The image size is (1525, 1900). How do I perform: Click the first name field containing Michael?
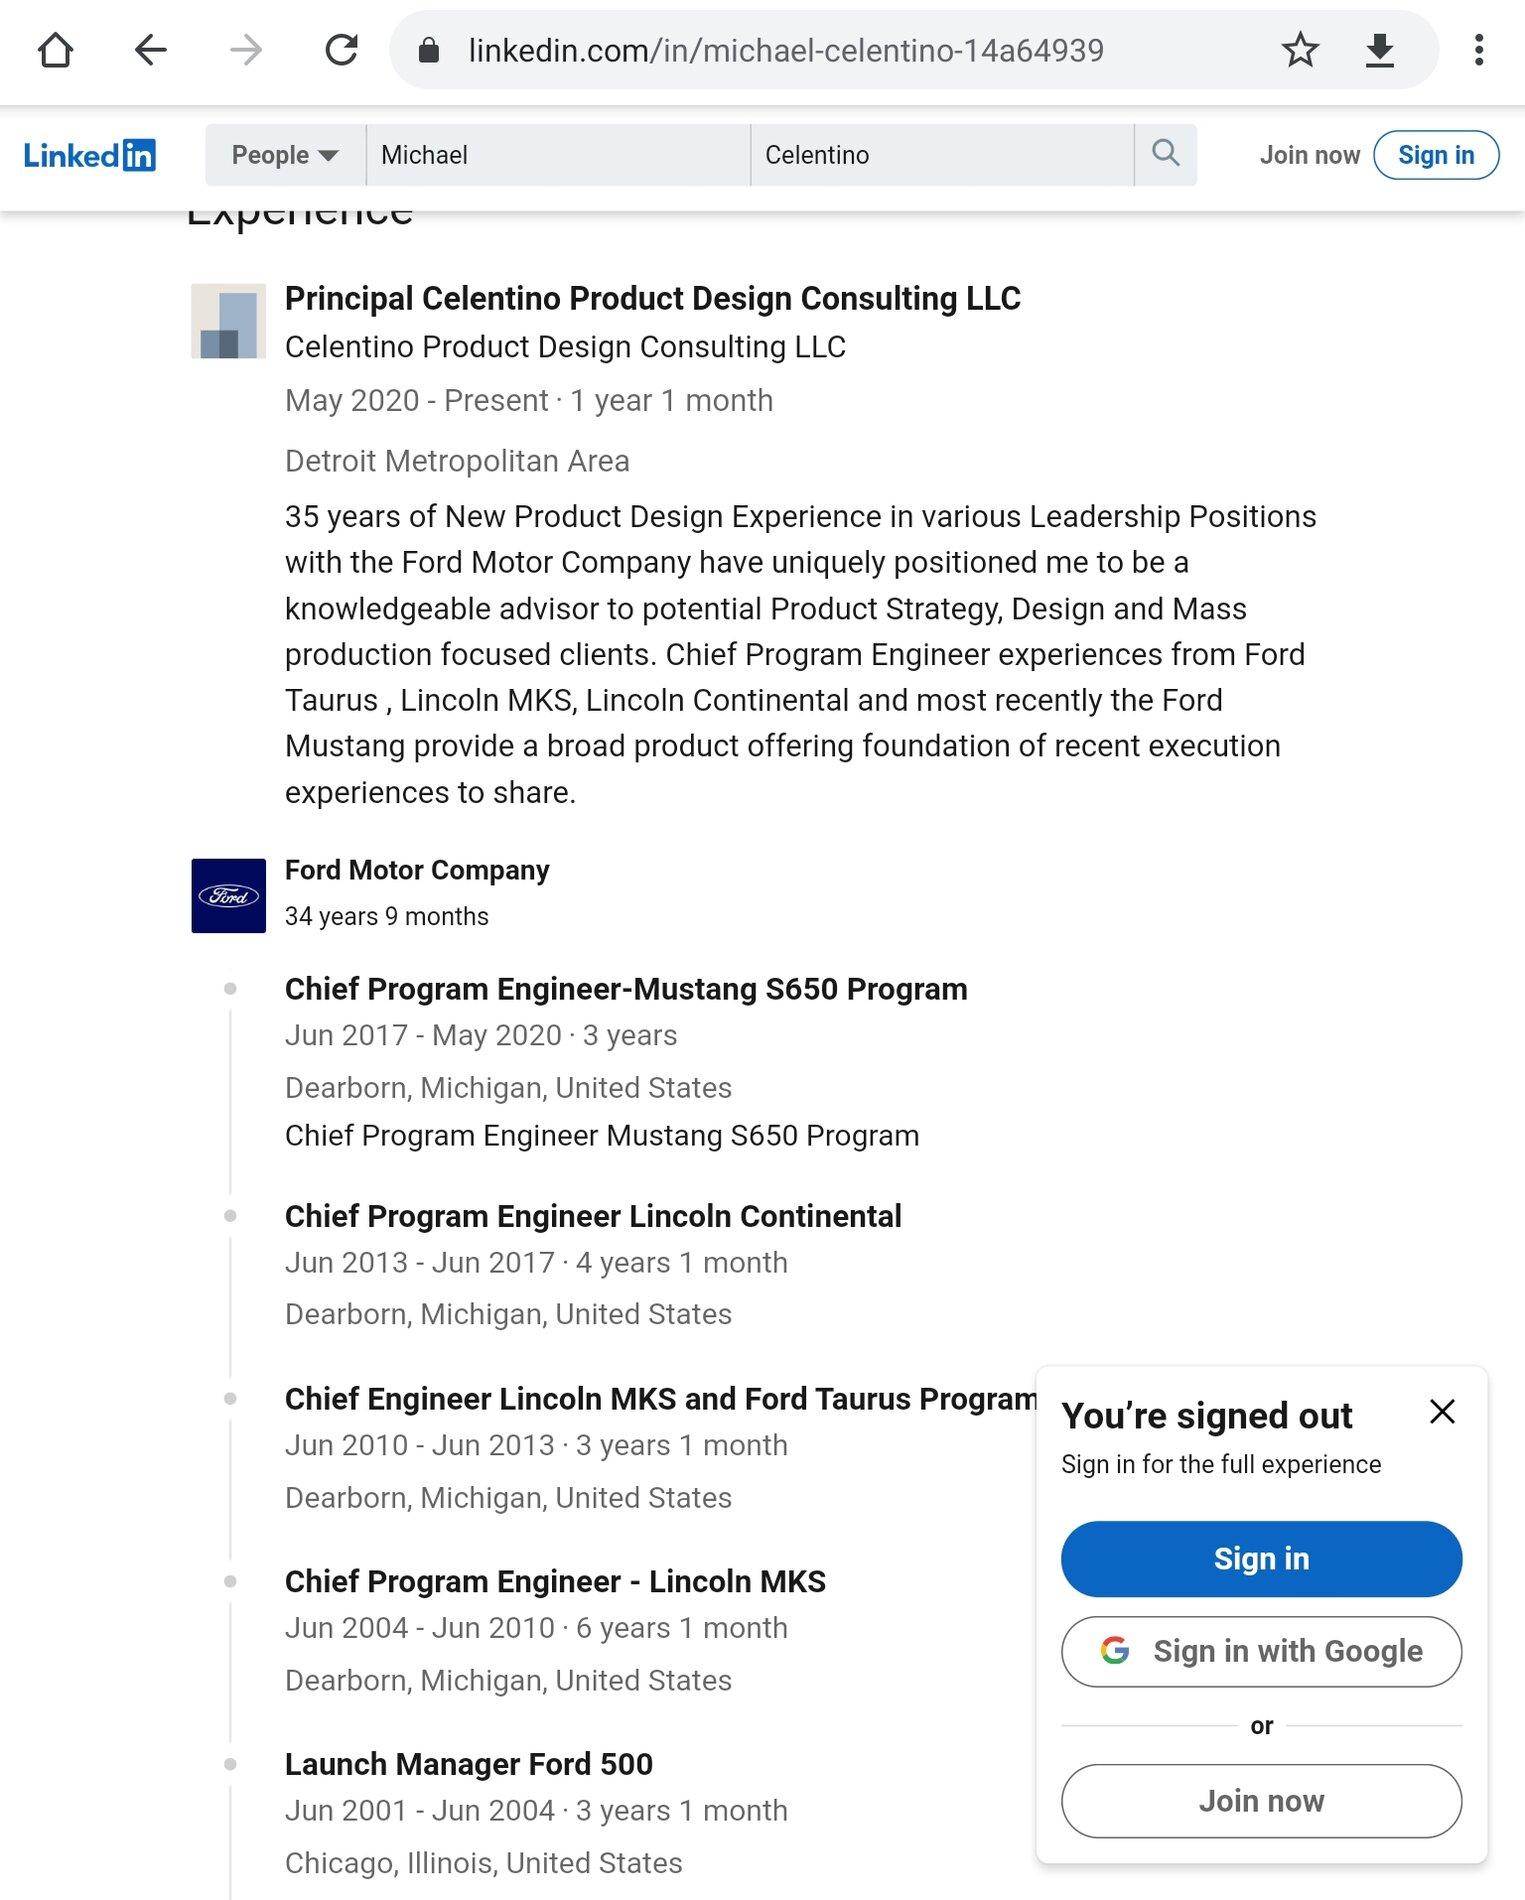point(558,155)
